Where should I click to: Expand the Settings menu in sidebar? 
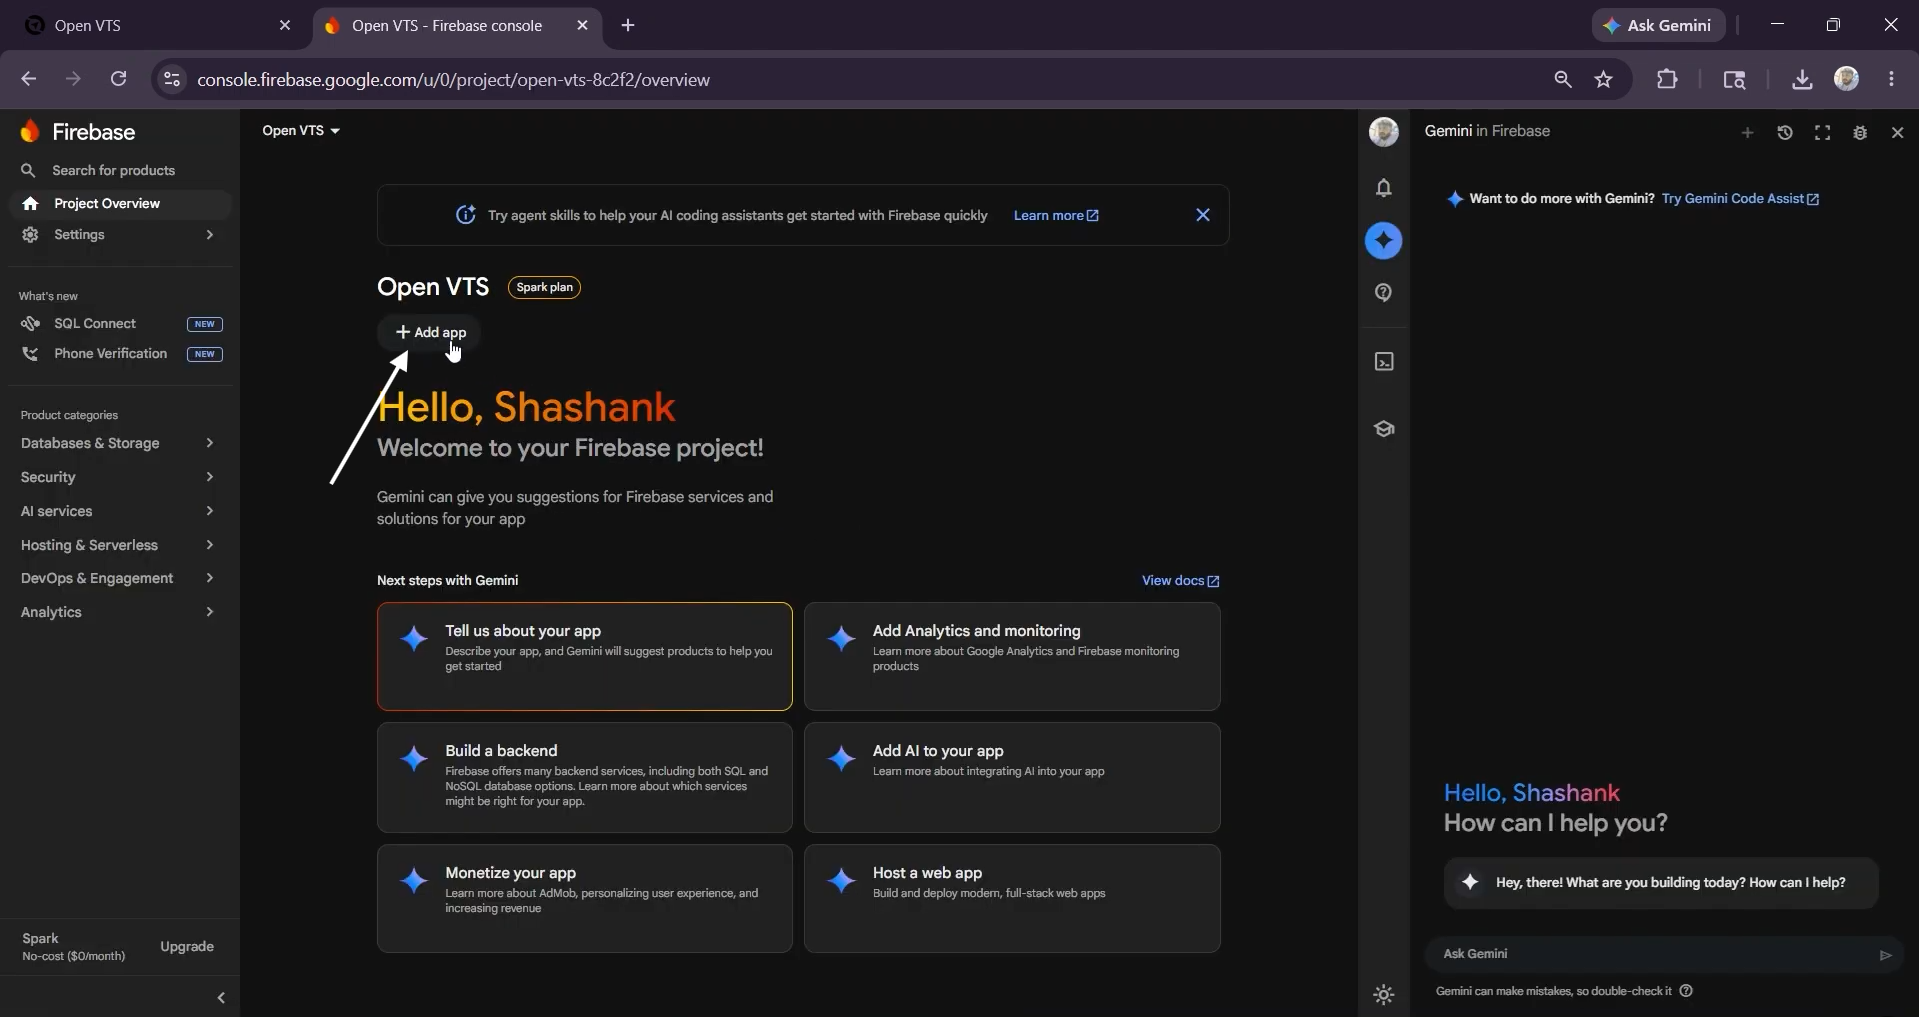[119, 234]
